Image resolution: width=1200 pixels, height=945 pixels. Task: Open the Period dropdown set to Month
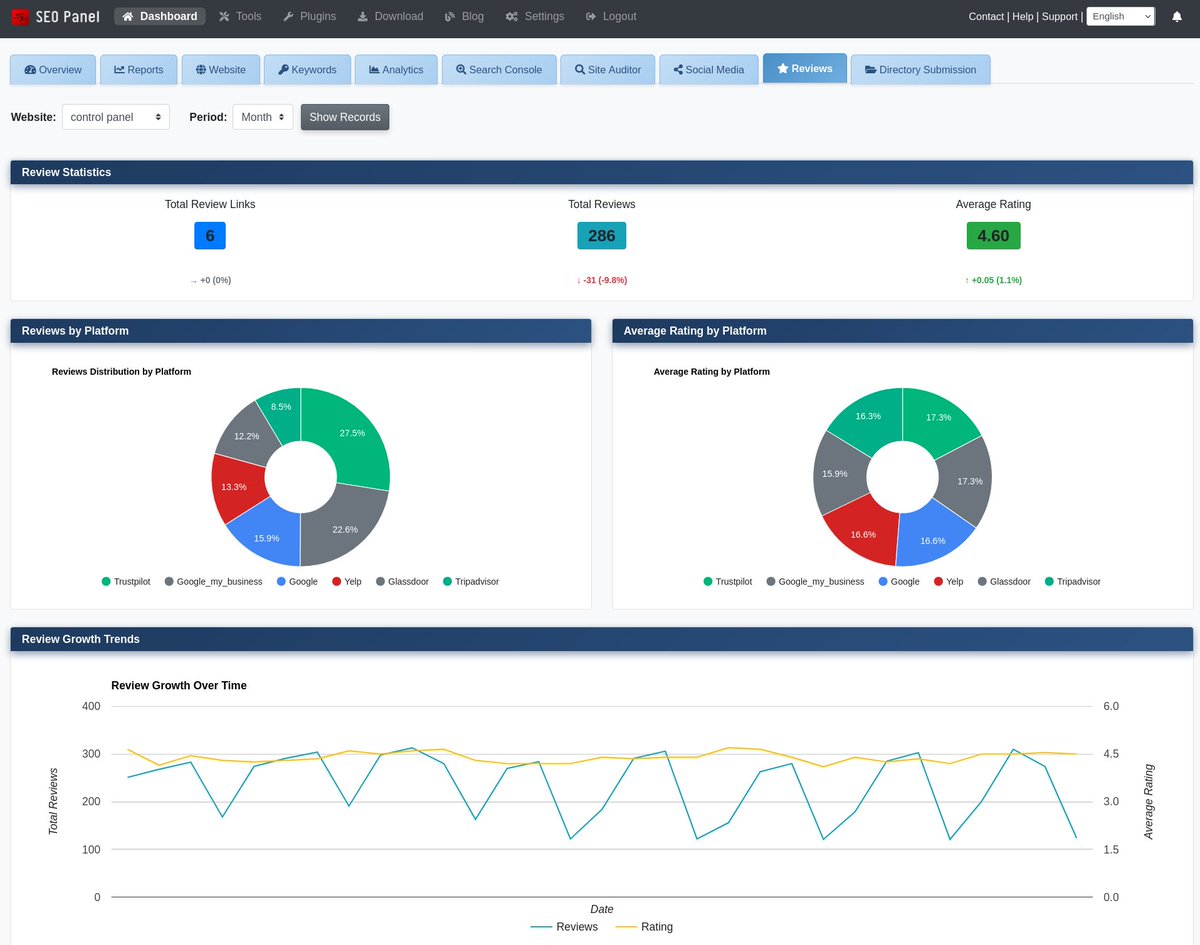coord(263,117)
